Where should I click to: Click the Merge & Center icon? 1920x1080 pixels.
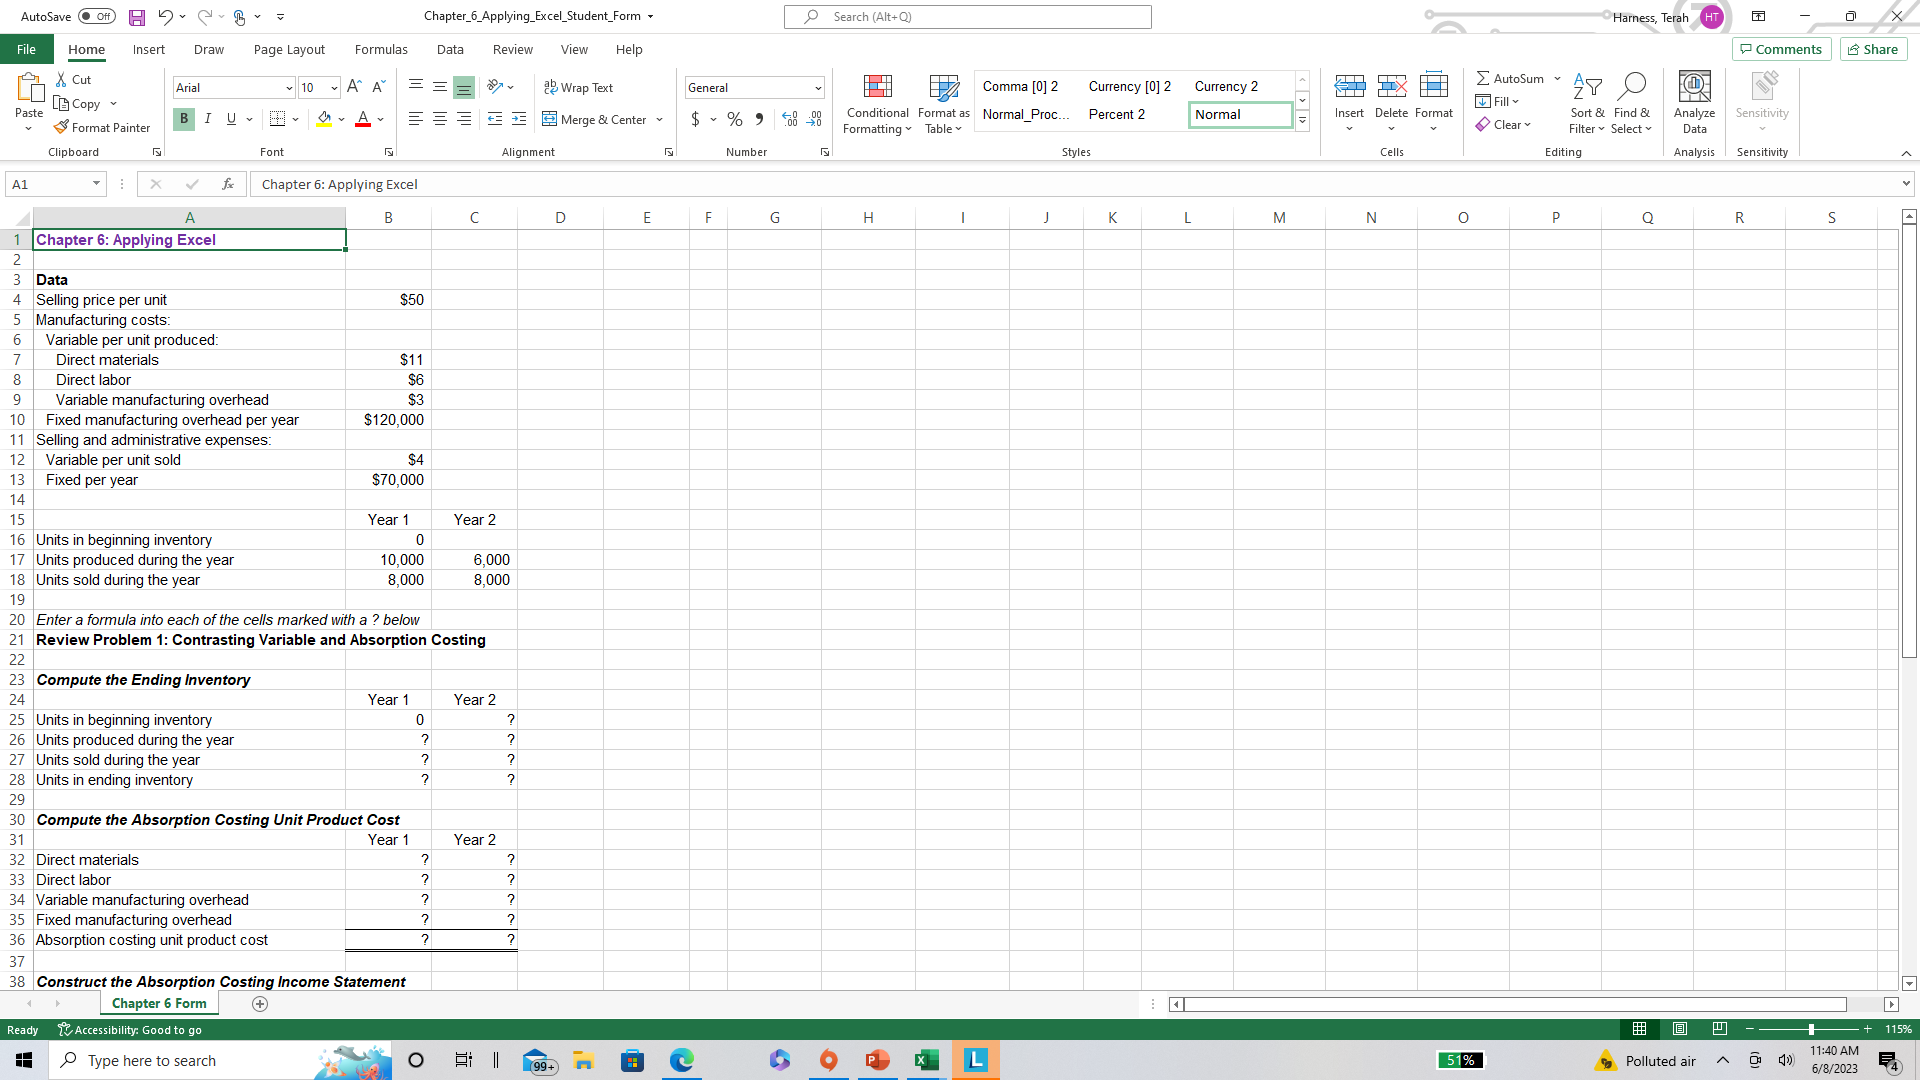[551, 119]
